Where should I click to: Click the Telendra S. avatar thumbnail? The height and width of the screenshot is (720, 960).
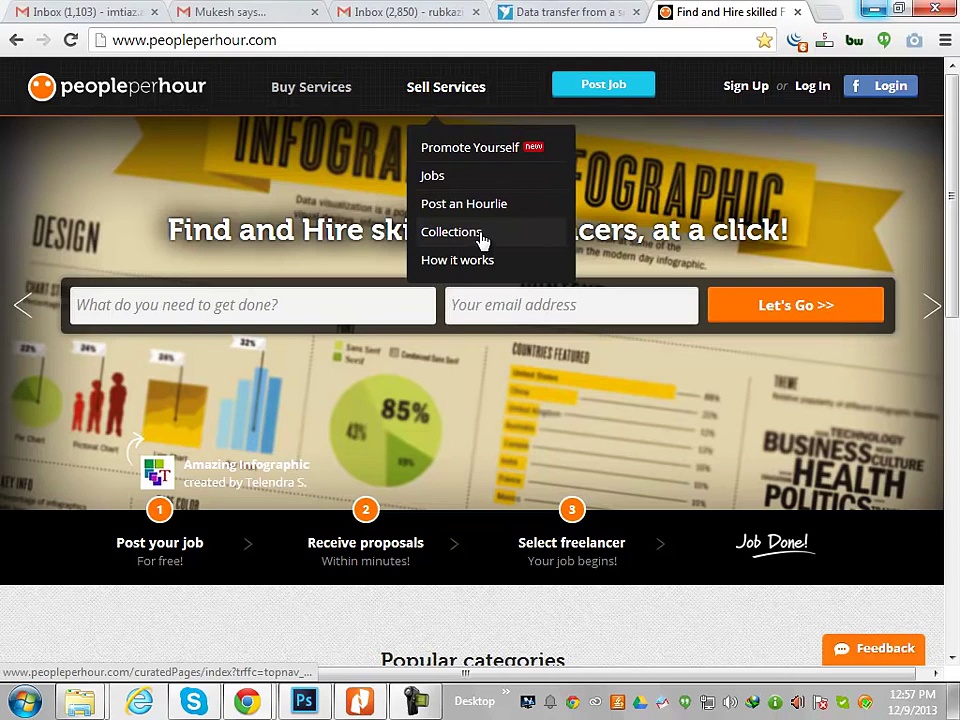(x=157, y=472)
